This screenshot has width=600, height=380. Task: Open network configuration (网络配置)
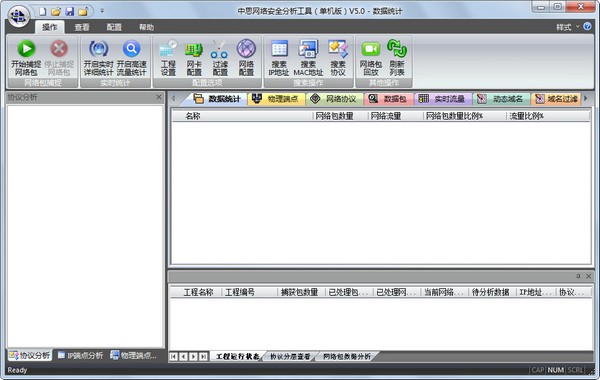[246, 58]
